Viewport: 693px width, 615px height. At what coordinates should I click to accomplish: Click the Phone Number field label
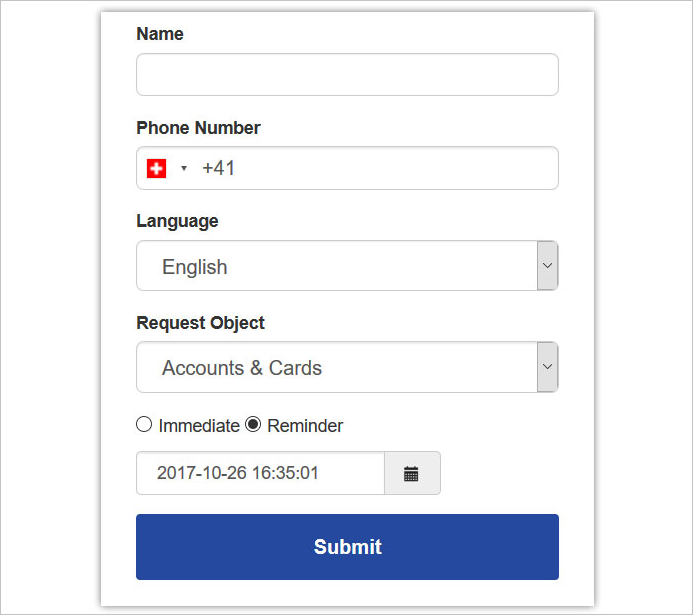tap(198, 128)
